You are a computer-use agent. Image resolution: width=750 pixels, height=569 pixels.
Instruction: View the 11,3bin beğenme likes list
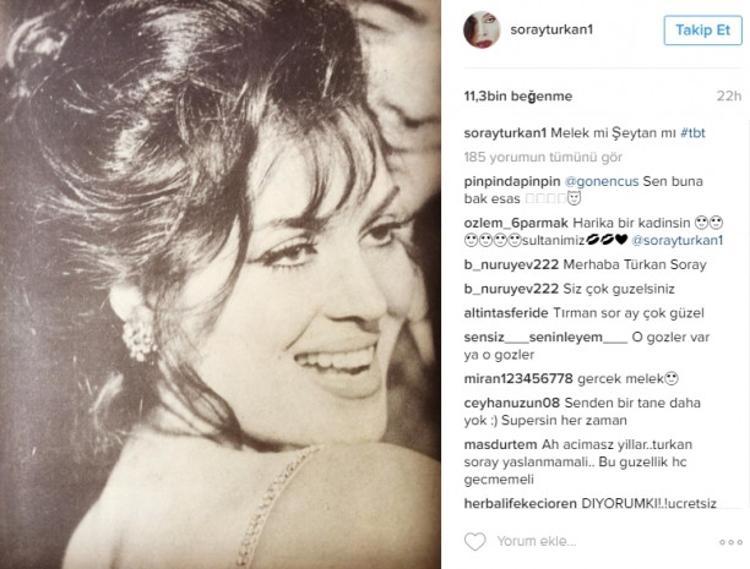[x=518, y=96]
